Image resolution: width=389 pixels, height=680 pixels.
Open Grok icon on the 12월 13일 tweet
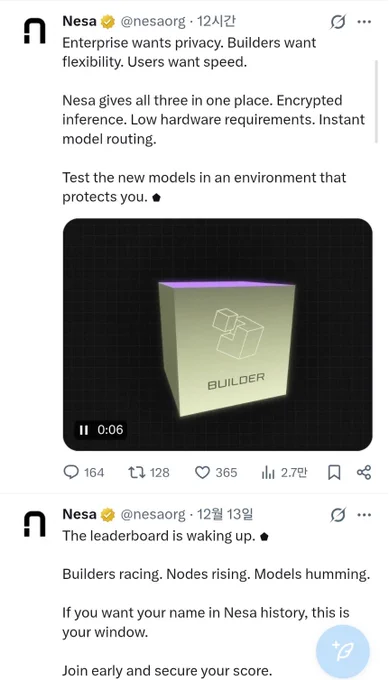pyautogui.click(x=338, y=515)
